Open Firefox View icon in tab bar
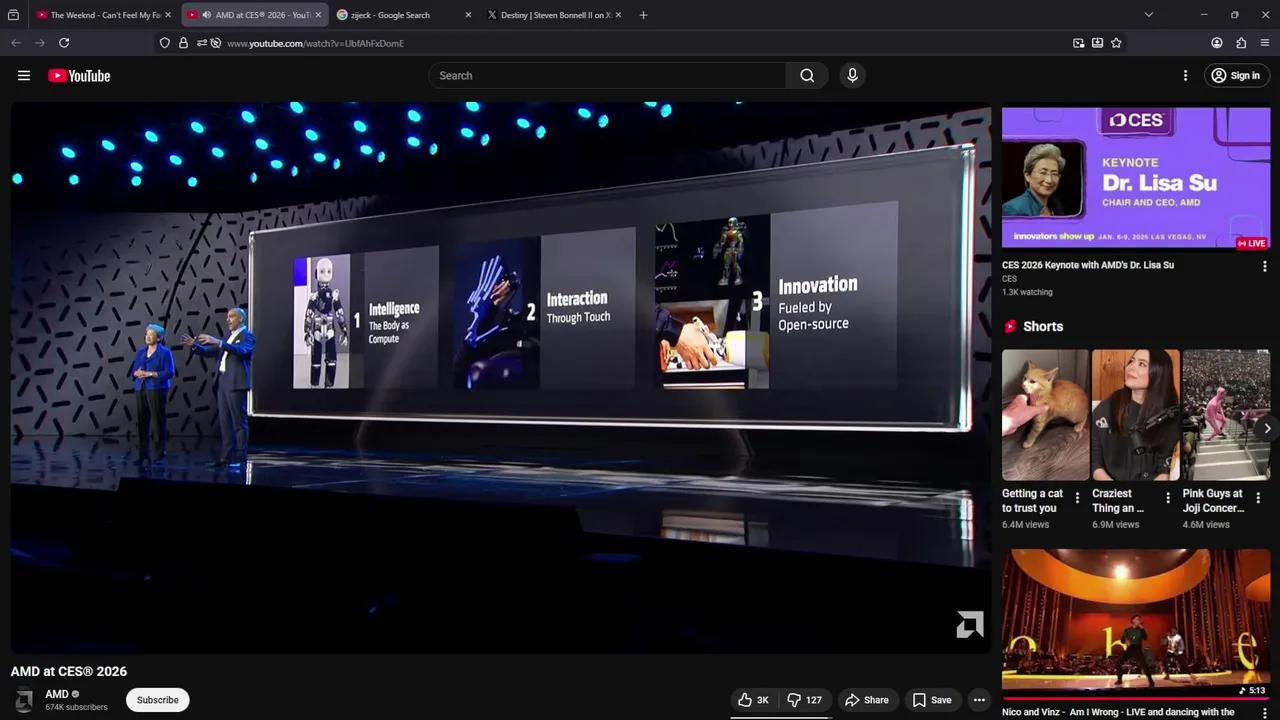 pos(13,15)
